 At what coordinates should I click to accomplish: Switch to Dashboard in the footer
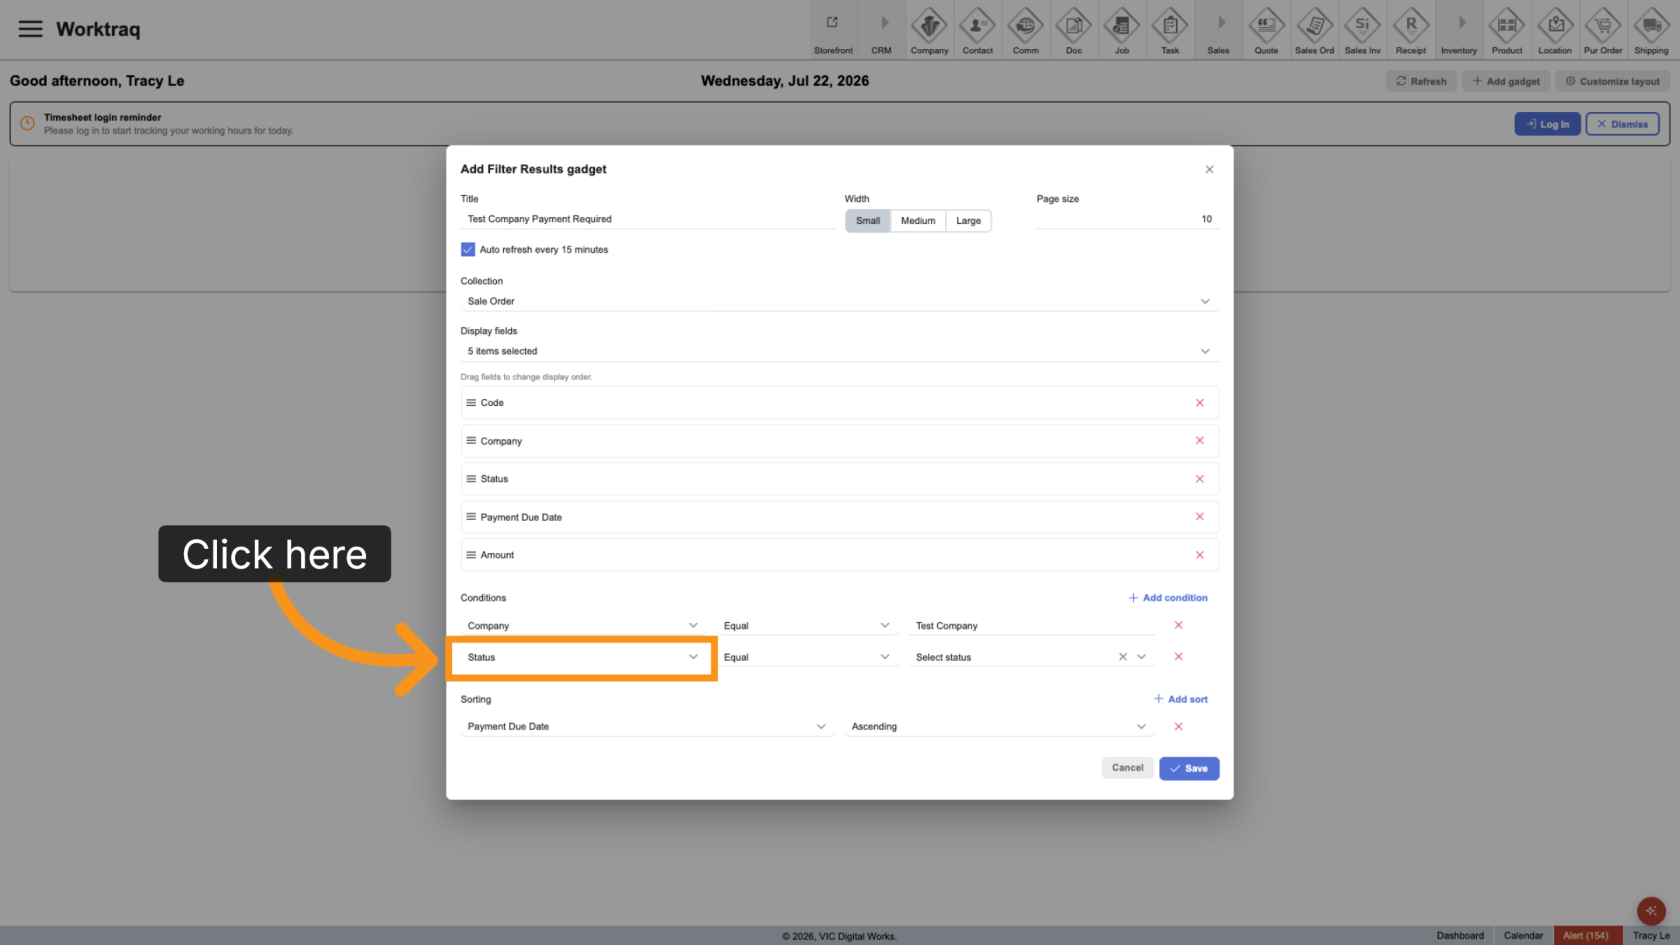click(1460, 936)
